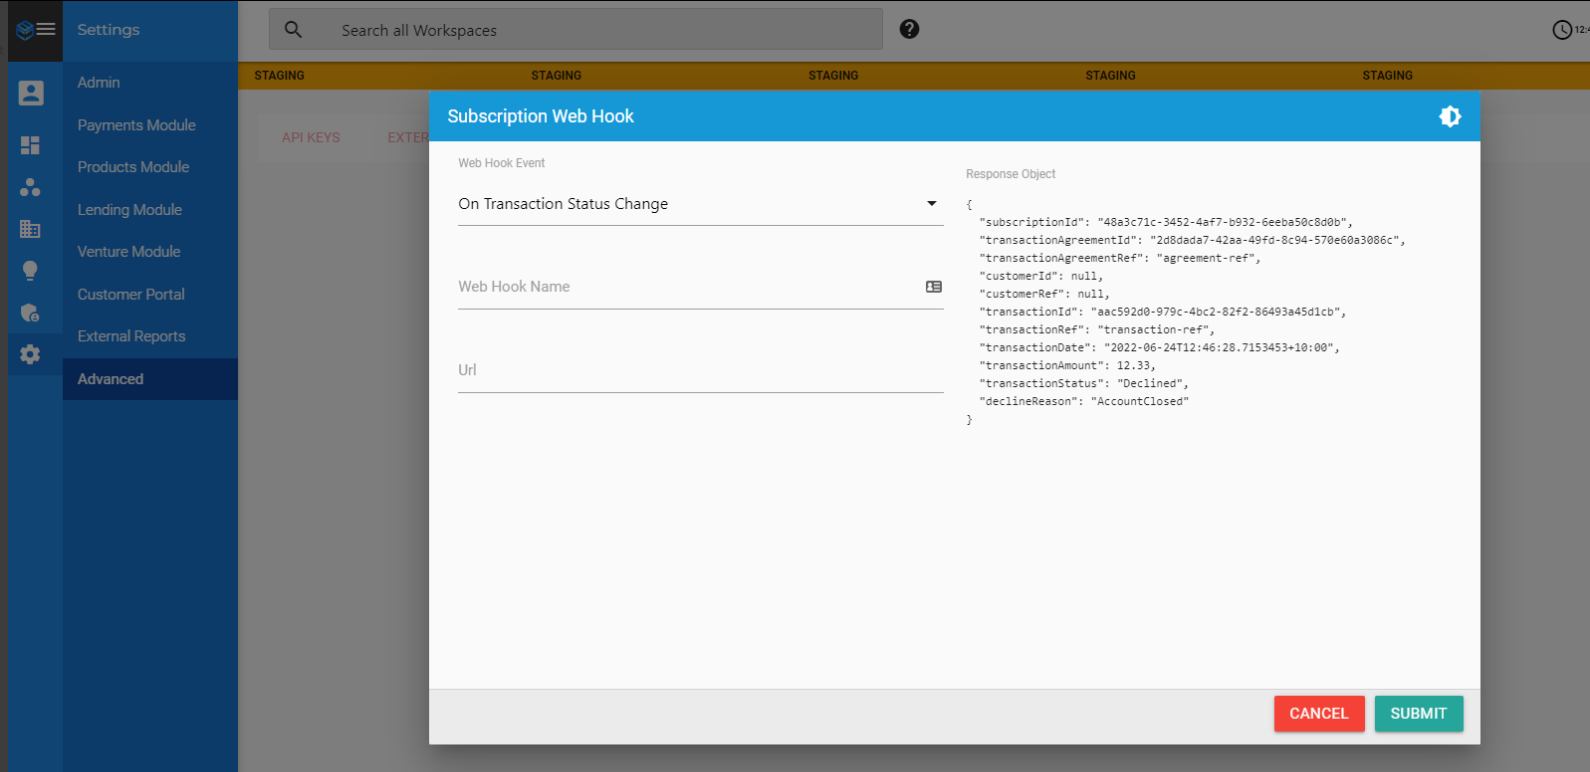Screen dimensions: 1590x772
Task: Click the clock icon at top right
Action: pos(1561,30)
